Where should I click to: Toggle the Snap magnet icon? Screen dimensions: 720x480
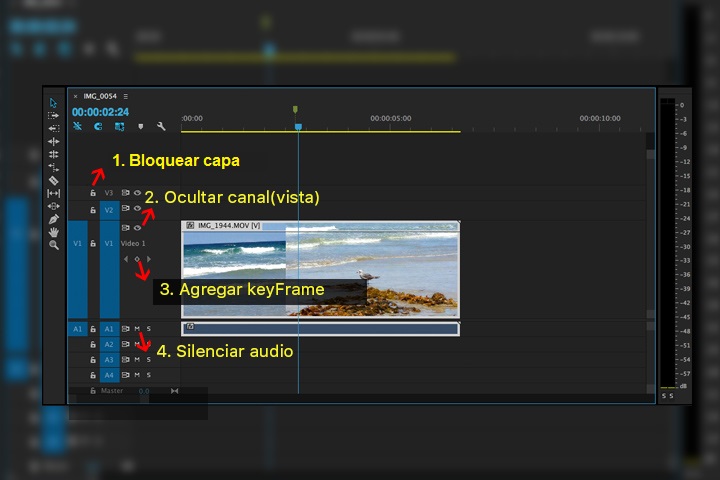(x=98, y=126)
